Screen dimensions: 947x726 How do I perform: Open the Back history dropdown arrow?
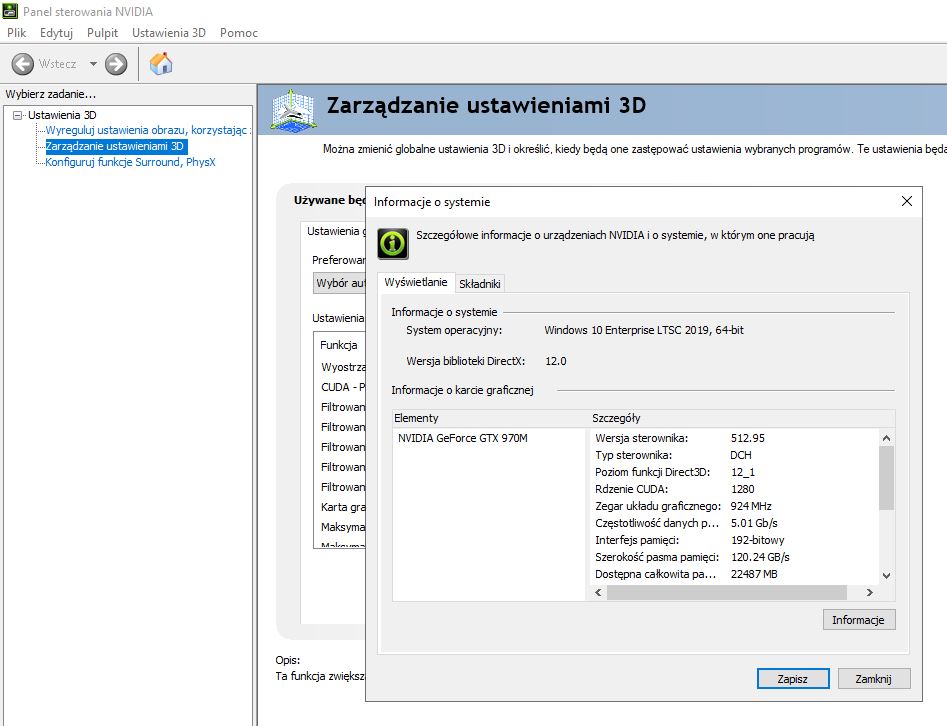tap(93, 64)
